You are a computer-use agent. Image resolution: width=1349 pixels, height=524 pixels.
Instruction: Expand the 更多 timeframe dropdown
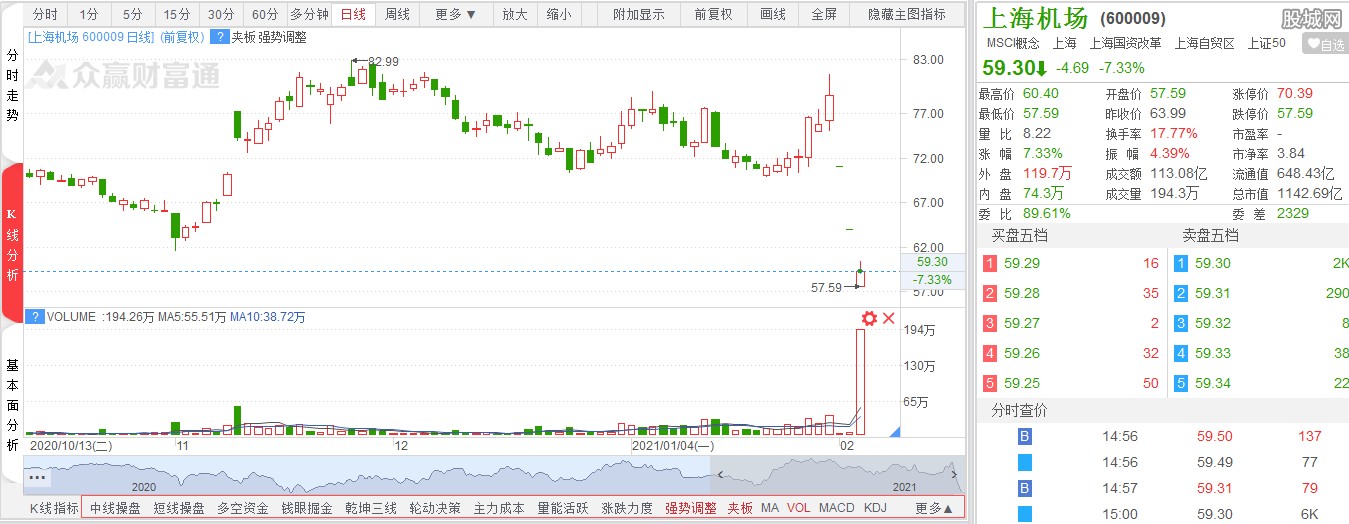pos(456,15)
